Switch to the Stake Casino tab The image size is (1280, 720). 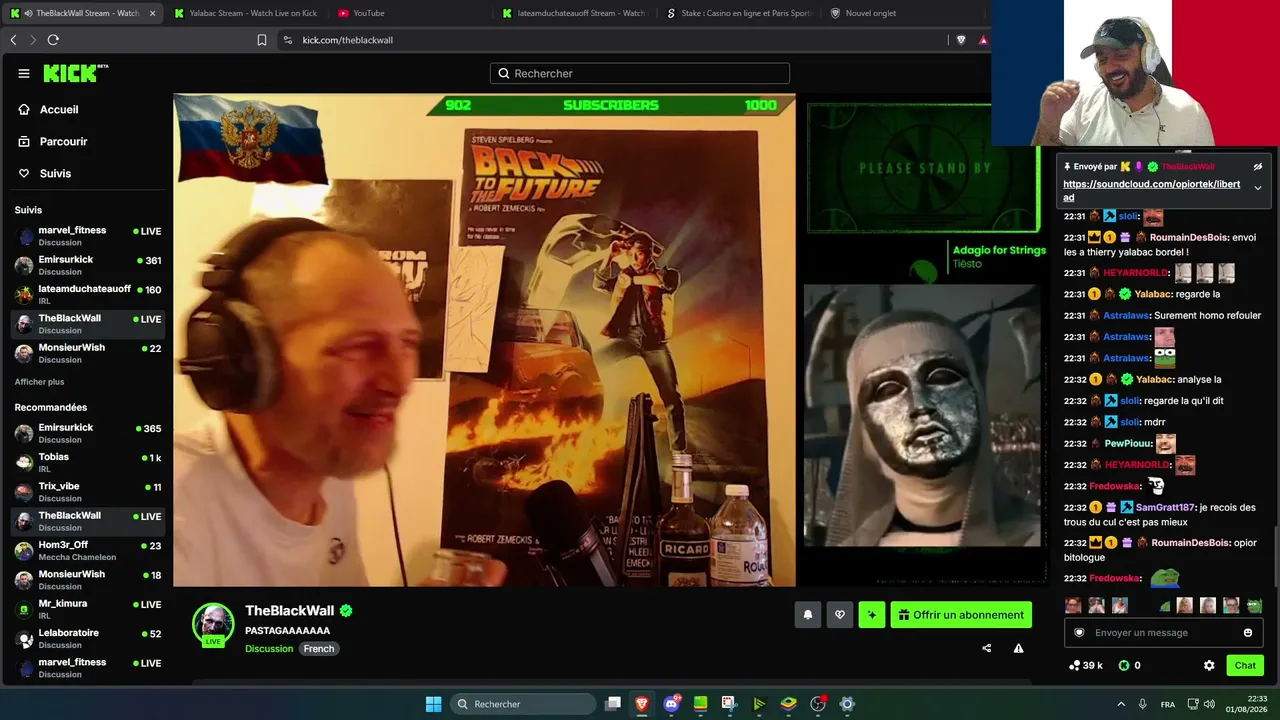click(x=738, y=13)
